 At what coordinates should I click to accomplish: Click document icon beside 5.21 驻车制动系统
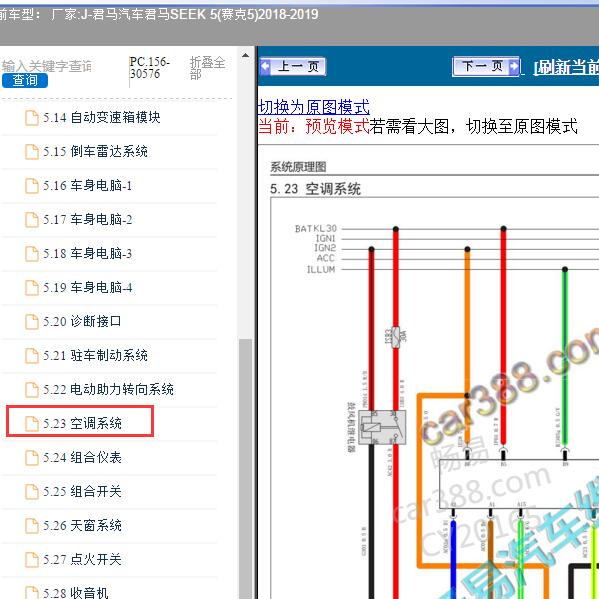tap(32, 356)
